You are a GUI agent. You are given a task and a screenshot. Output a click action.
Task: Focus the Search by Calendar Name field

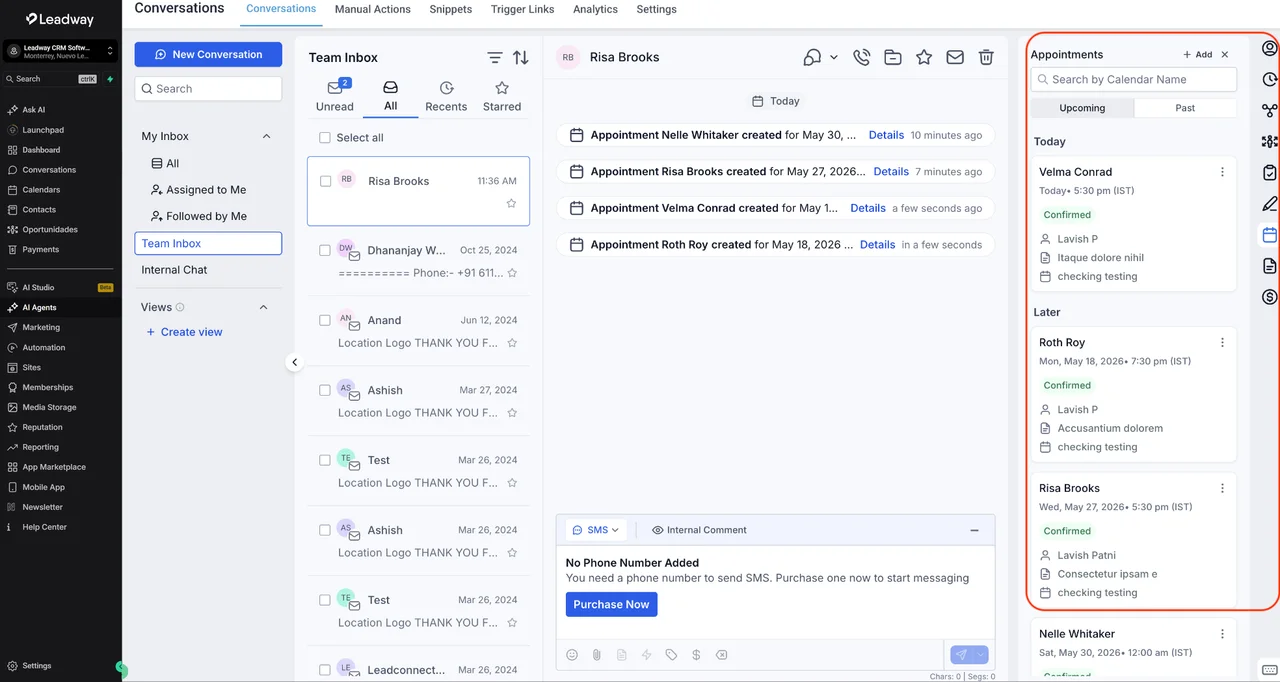(1134, 79)
